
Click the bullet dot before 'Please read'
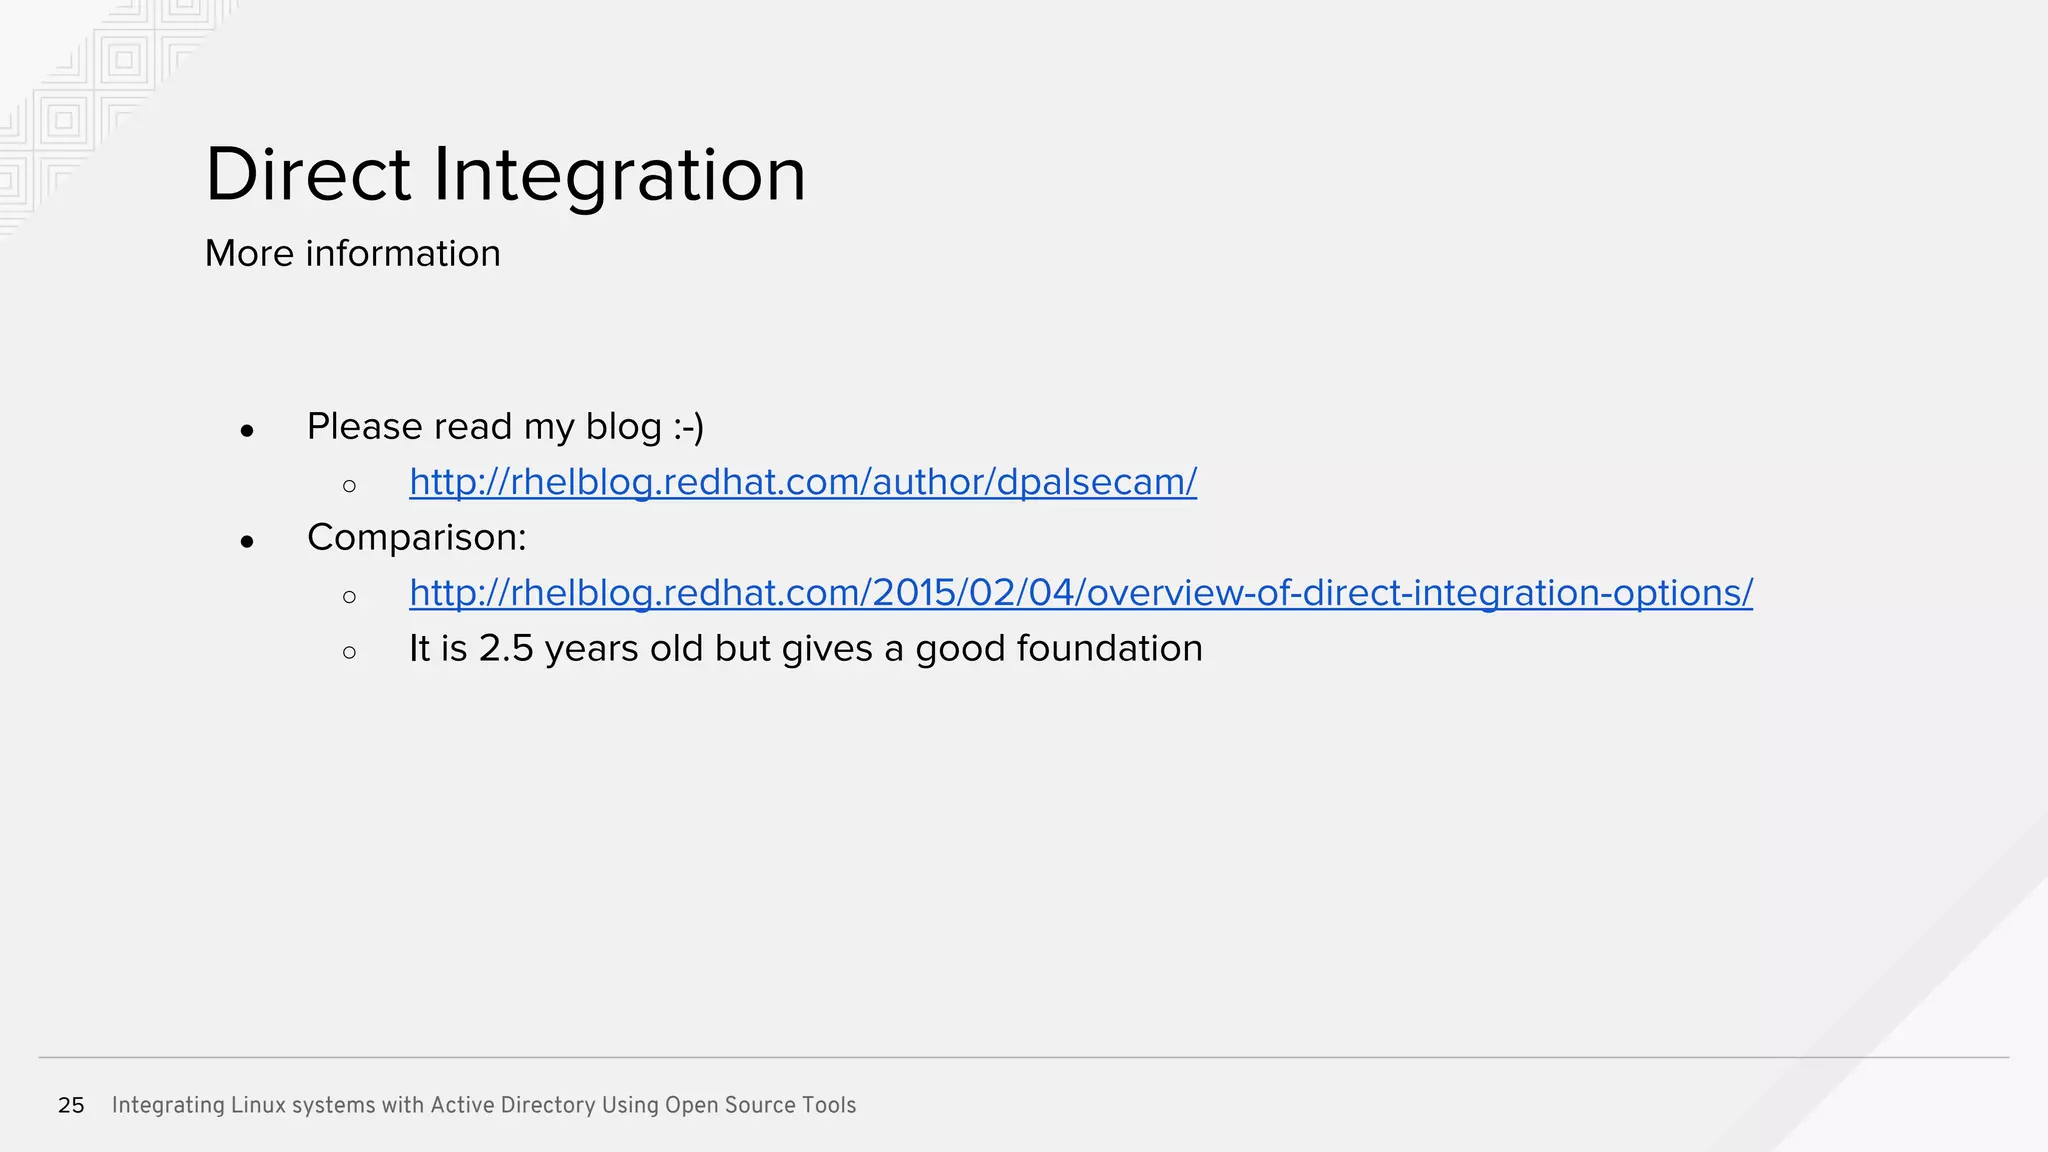[248, 432]
